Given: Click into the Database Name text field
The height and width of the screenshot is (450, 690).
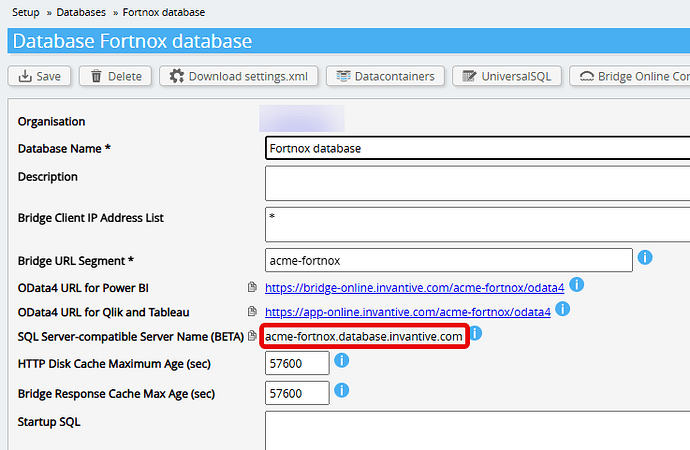Looking at the screenshot, I should pyautogui.click(x=476, y=148).
